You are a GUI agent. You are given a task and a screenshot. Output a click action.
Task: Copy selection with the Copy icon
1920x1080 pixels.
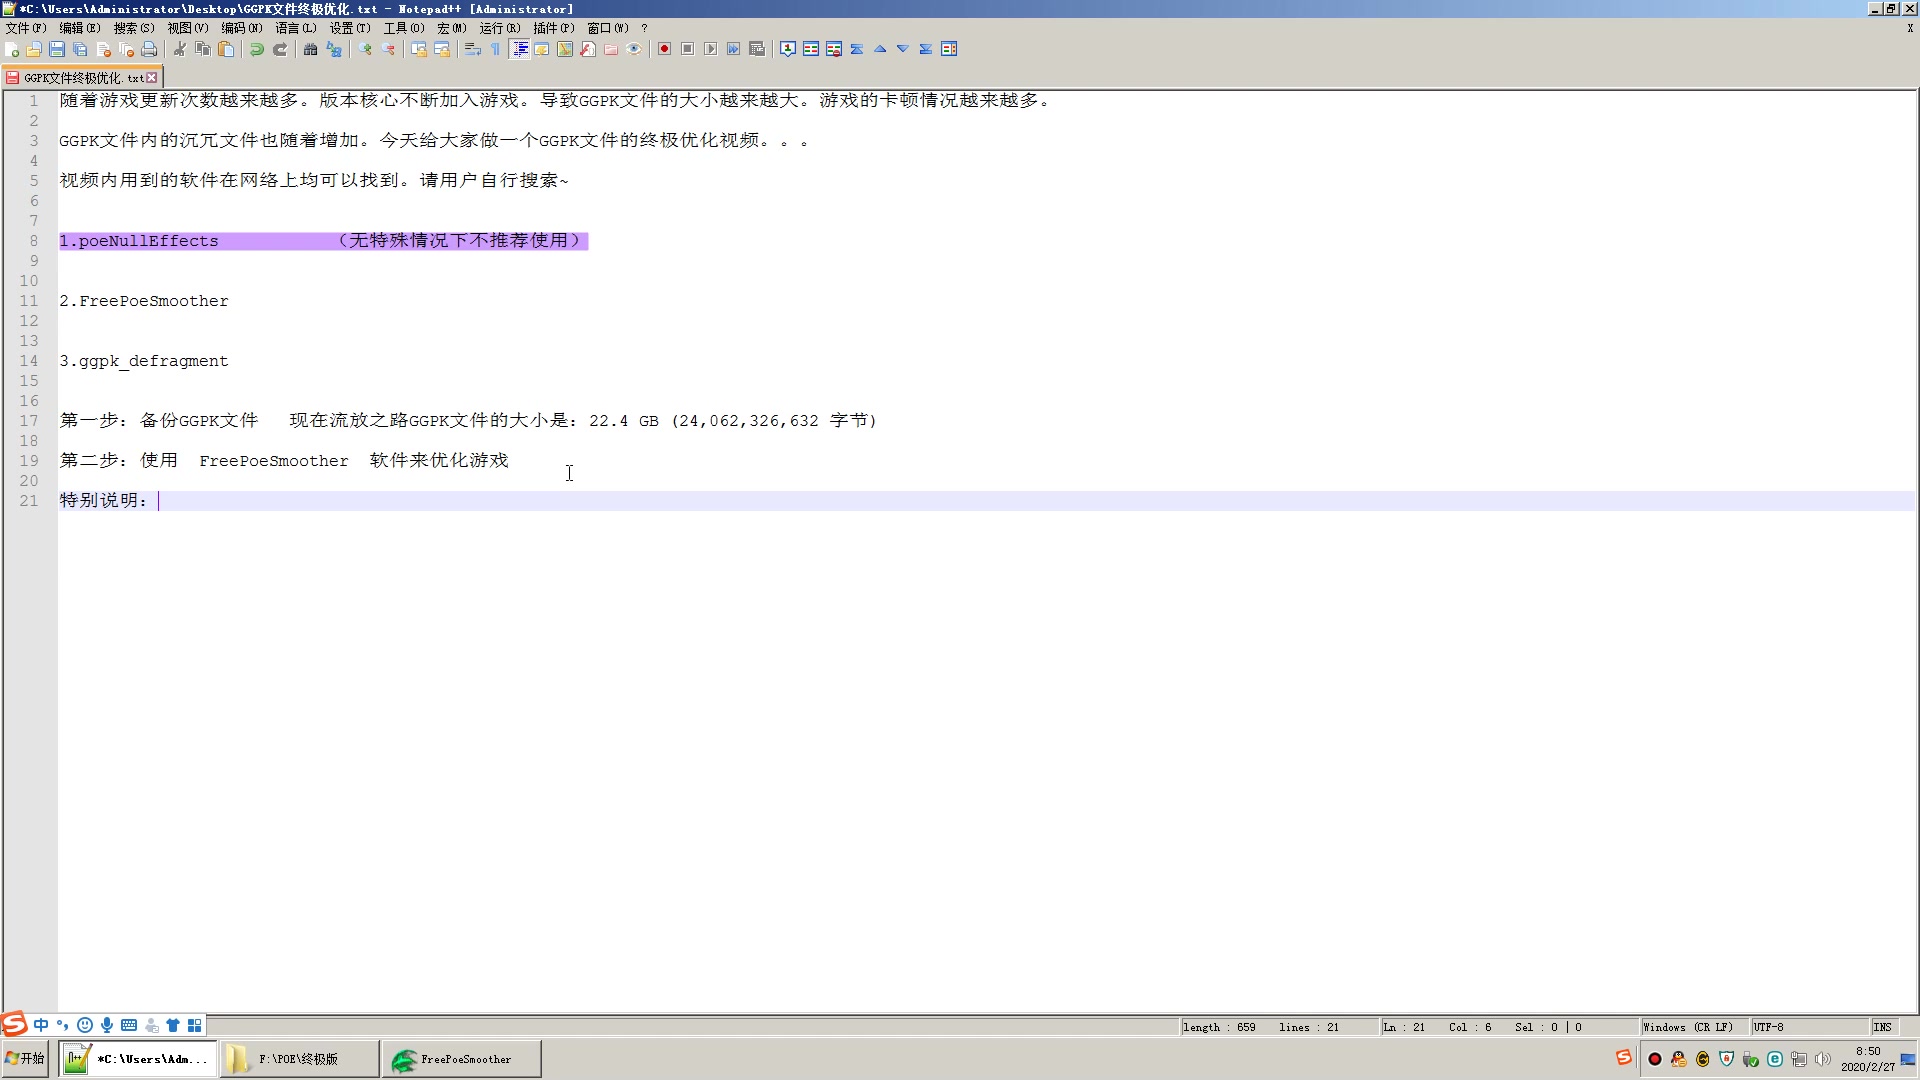(x=203, y=49)
